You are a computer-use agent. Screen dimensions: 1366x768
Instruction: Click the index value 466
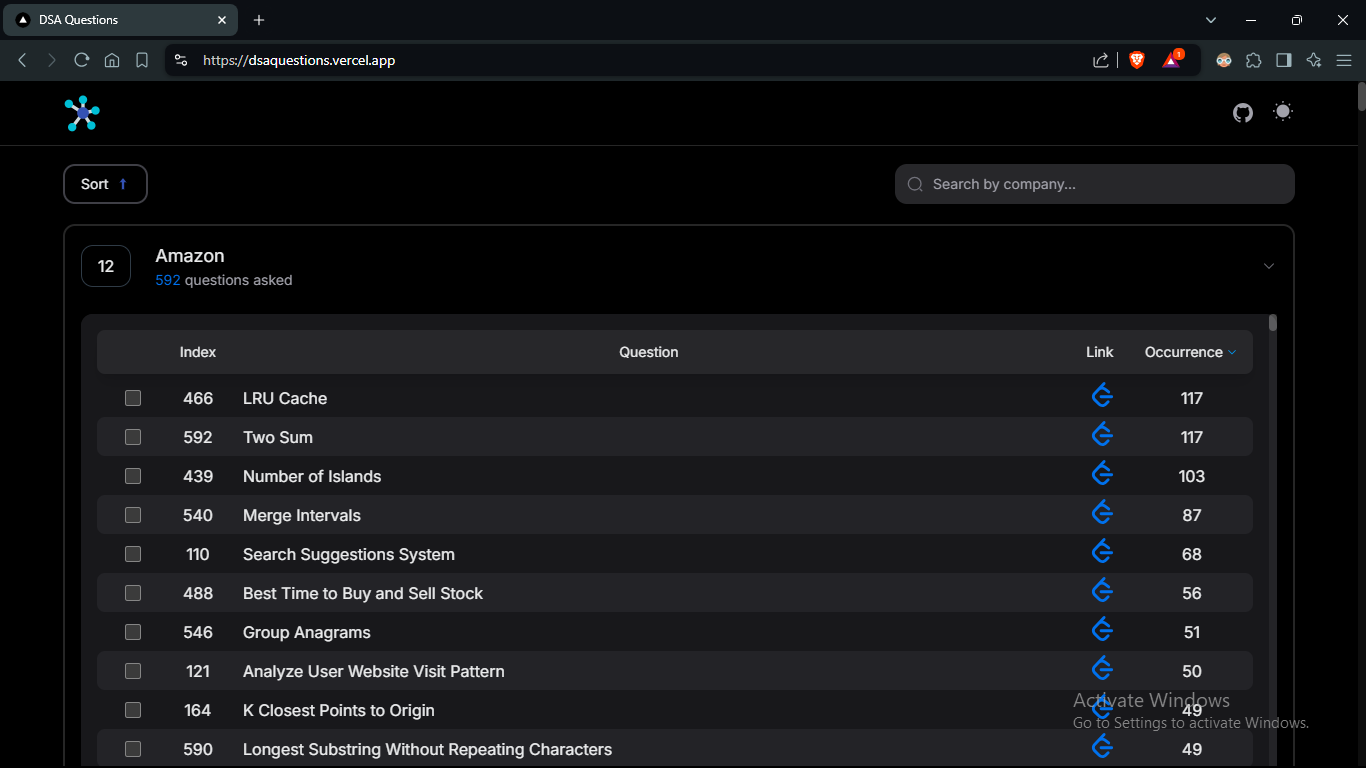click(198, 398)
